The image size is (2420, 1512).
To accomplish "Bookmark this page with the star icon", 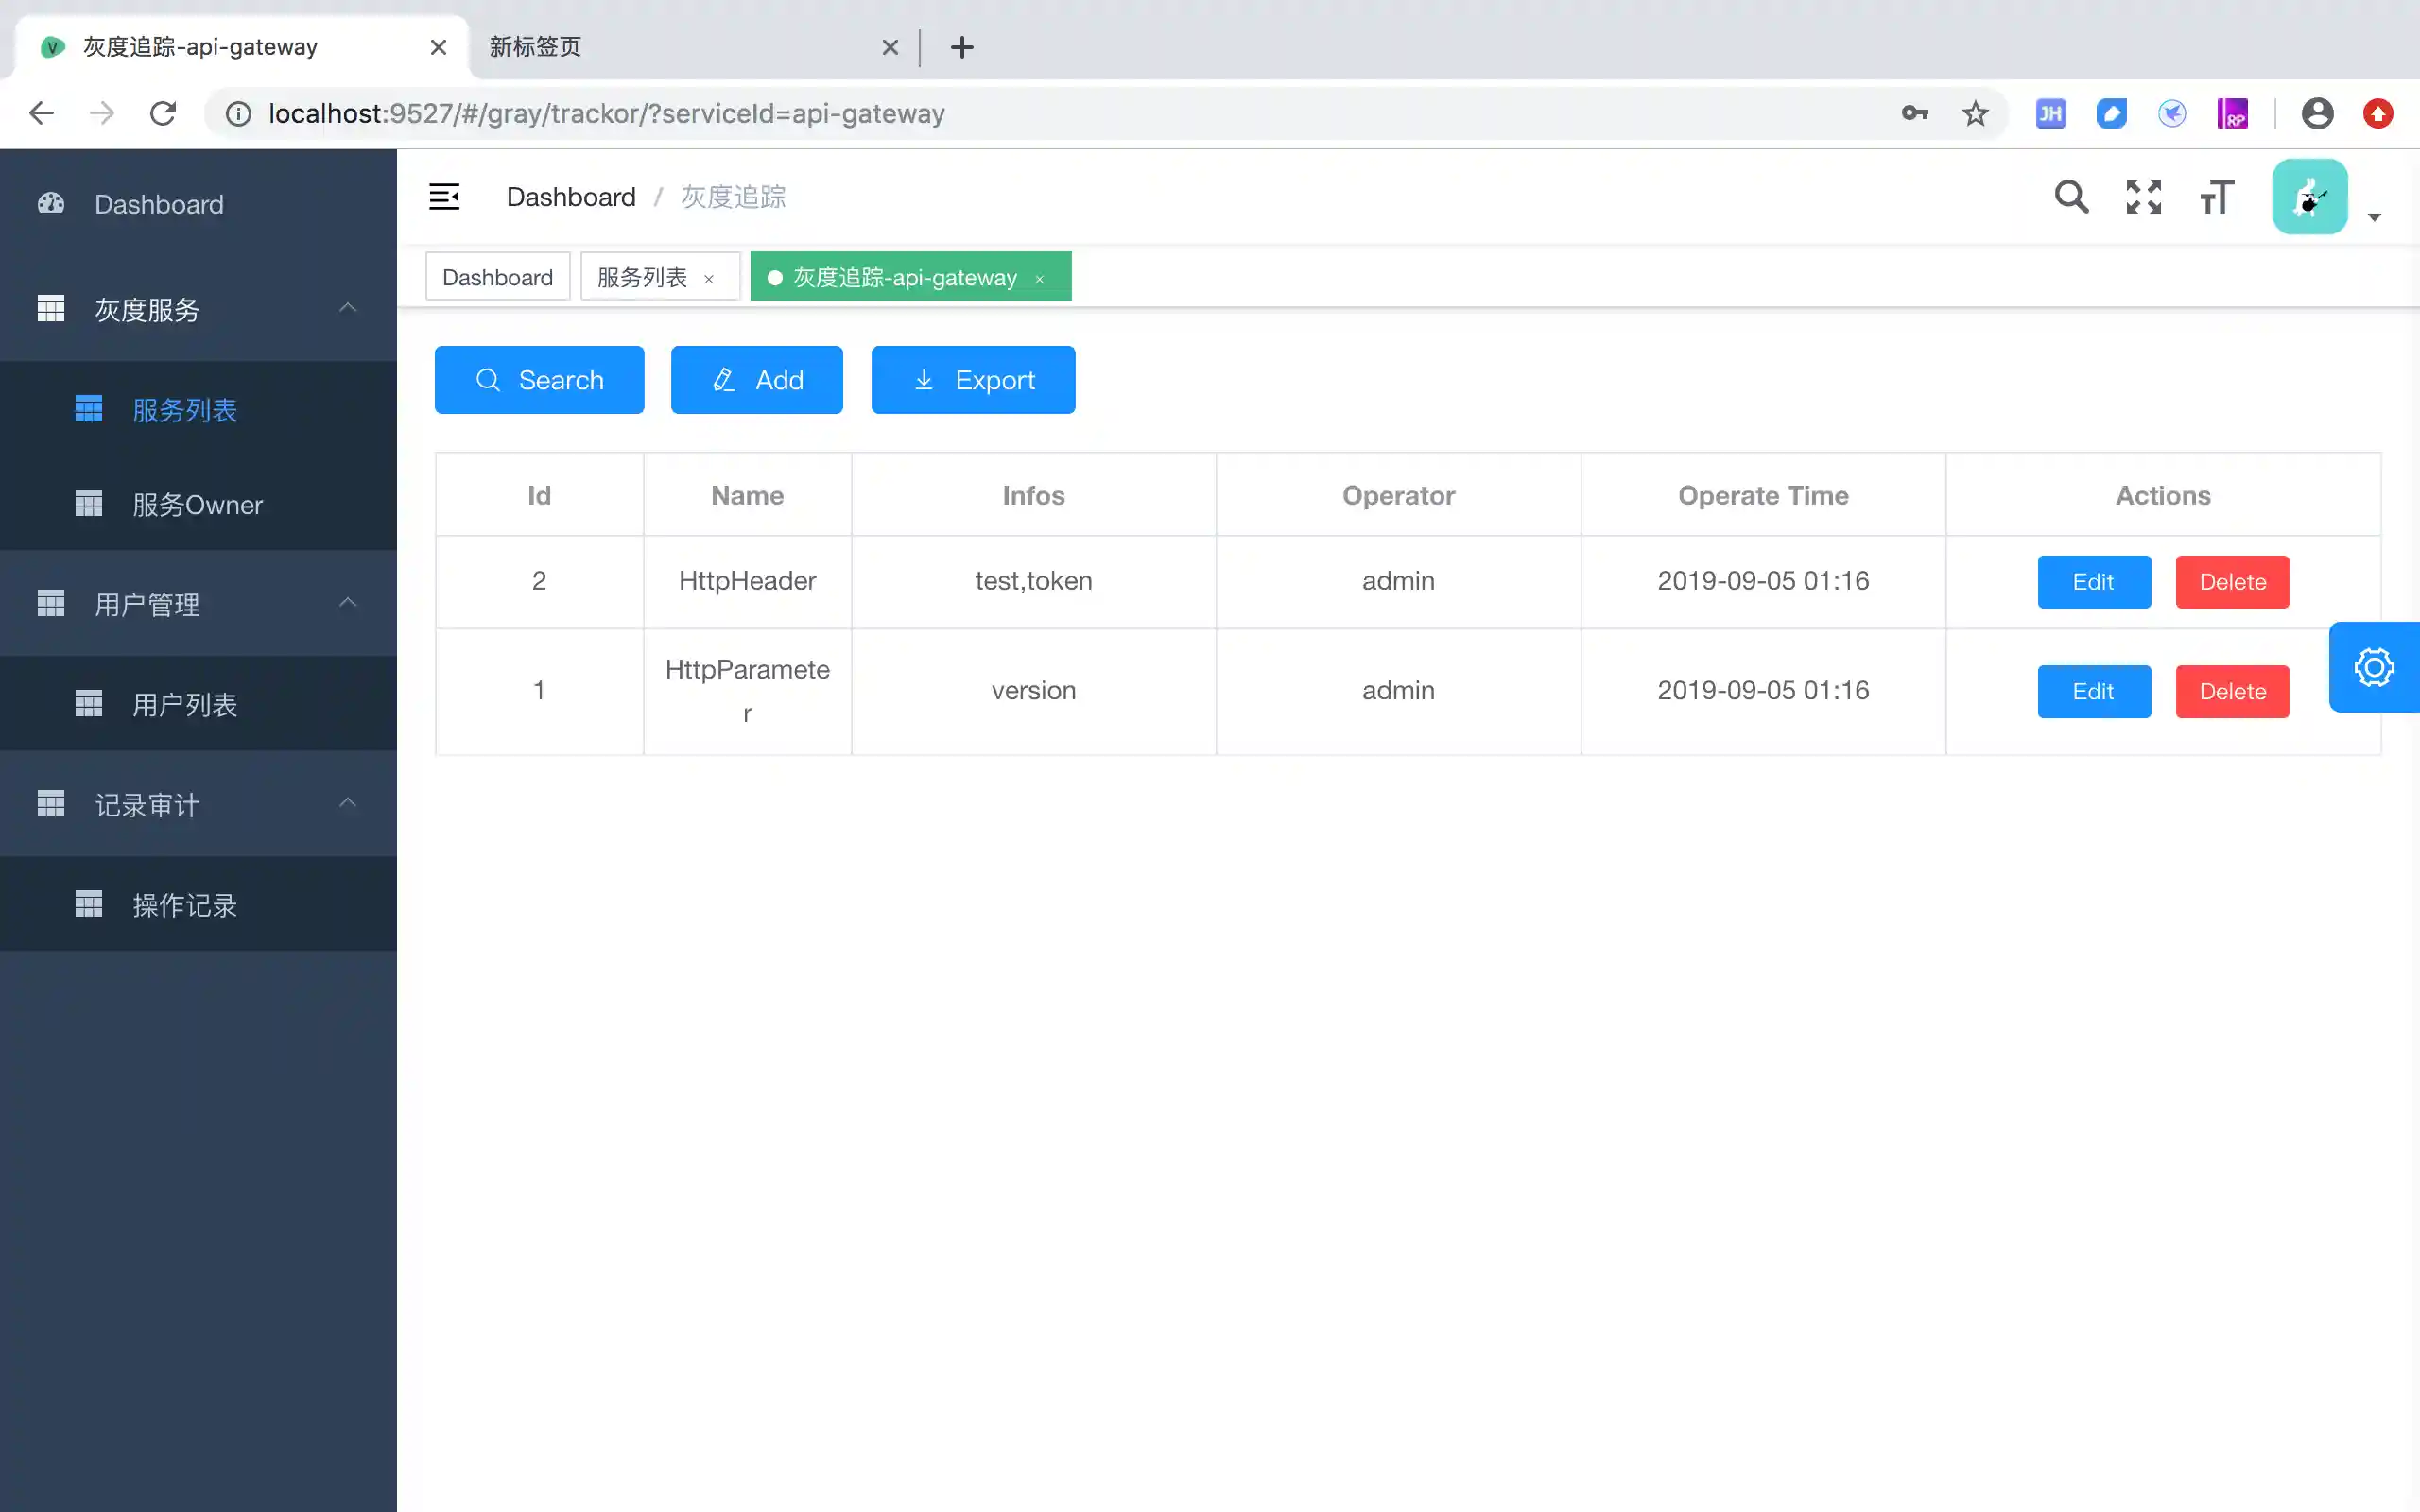I will pyautogui.click(x=1975, y=113).
